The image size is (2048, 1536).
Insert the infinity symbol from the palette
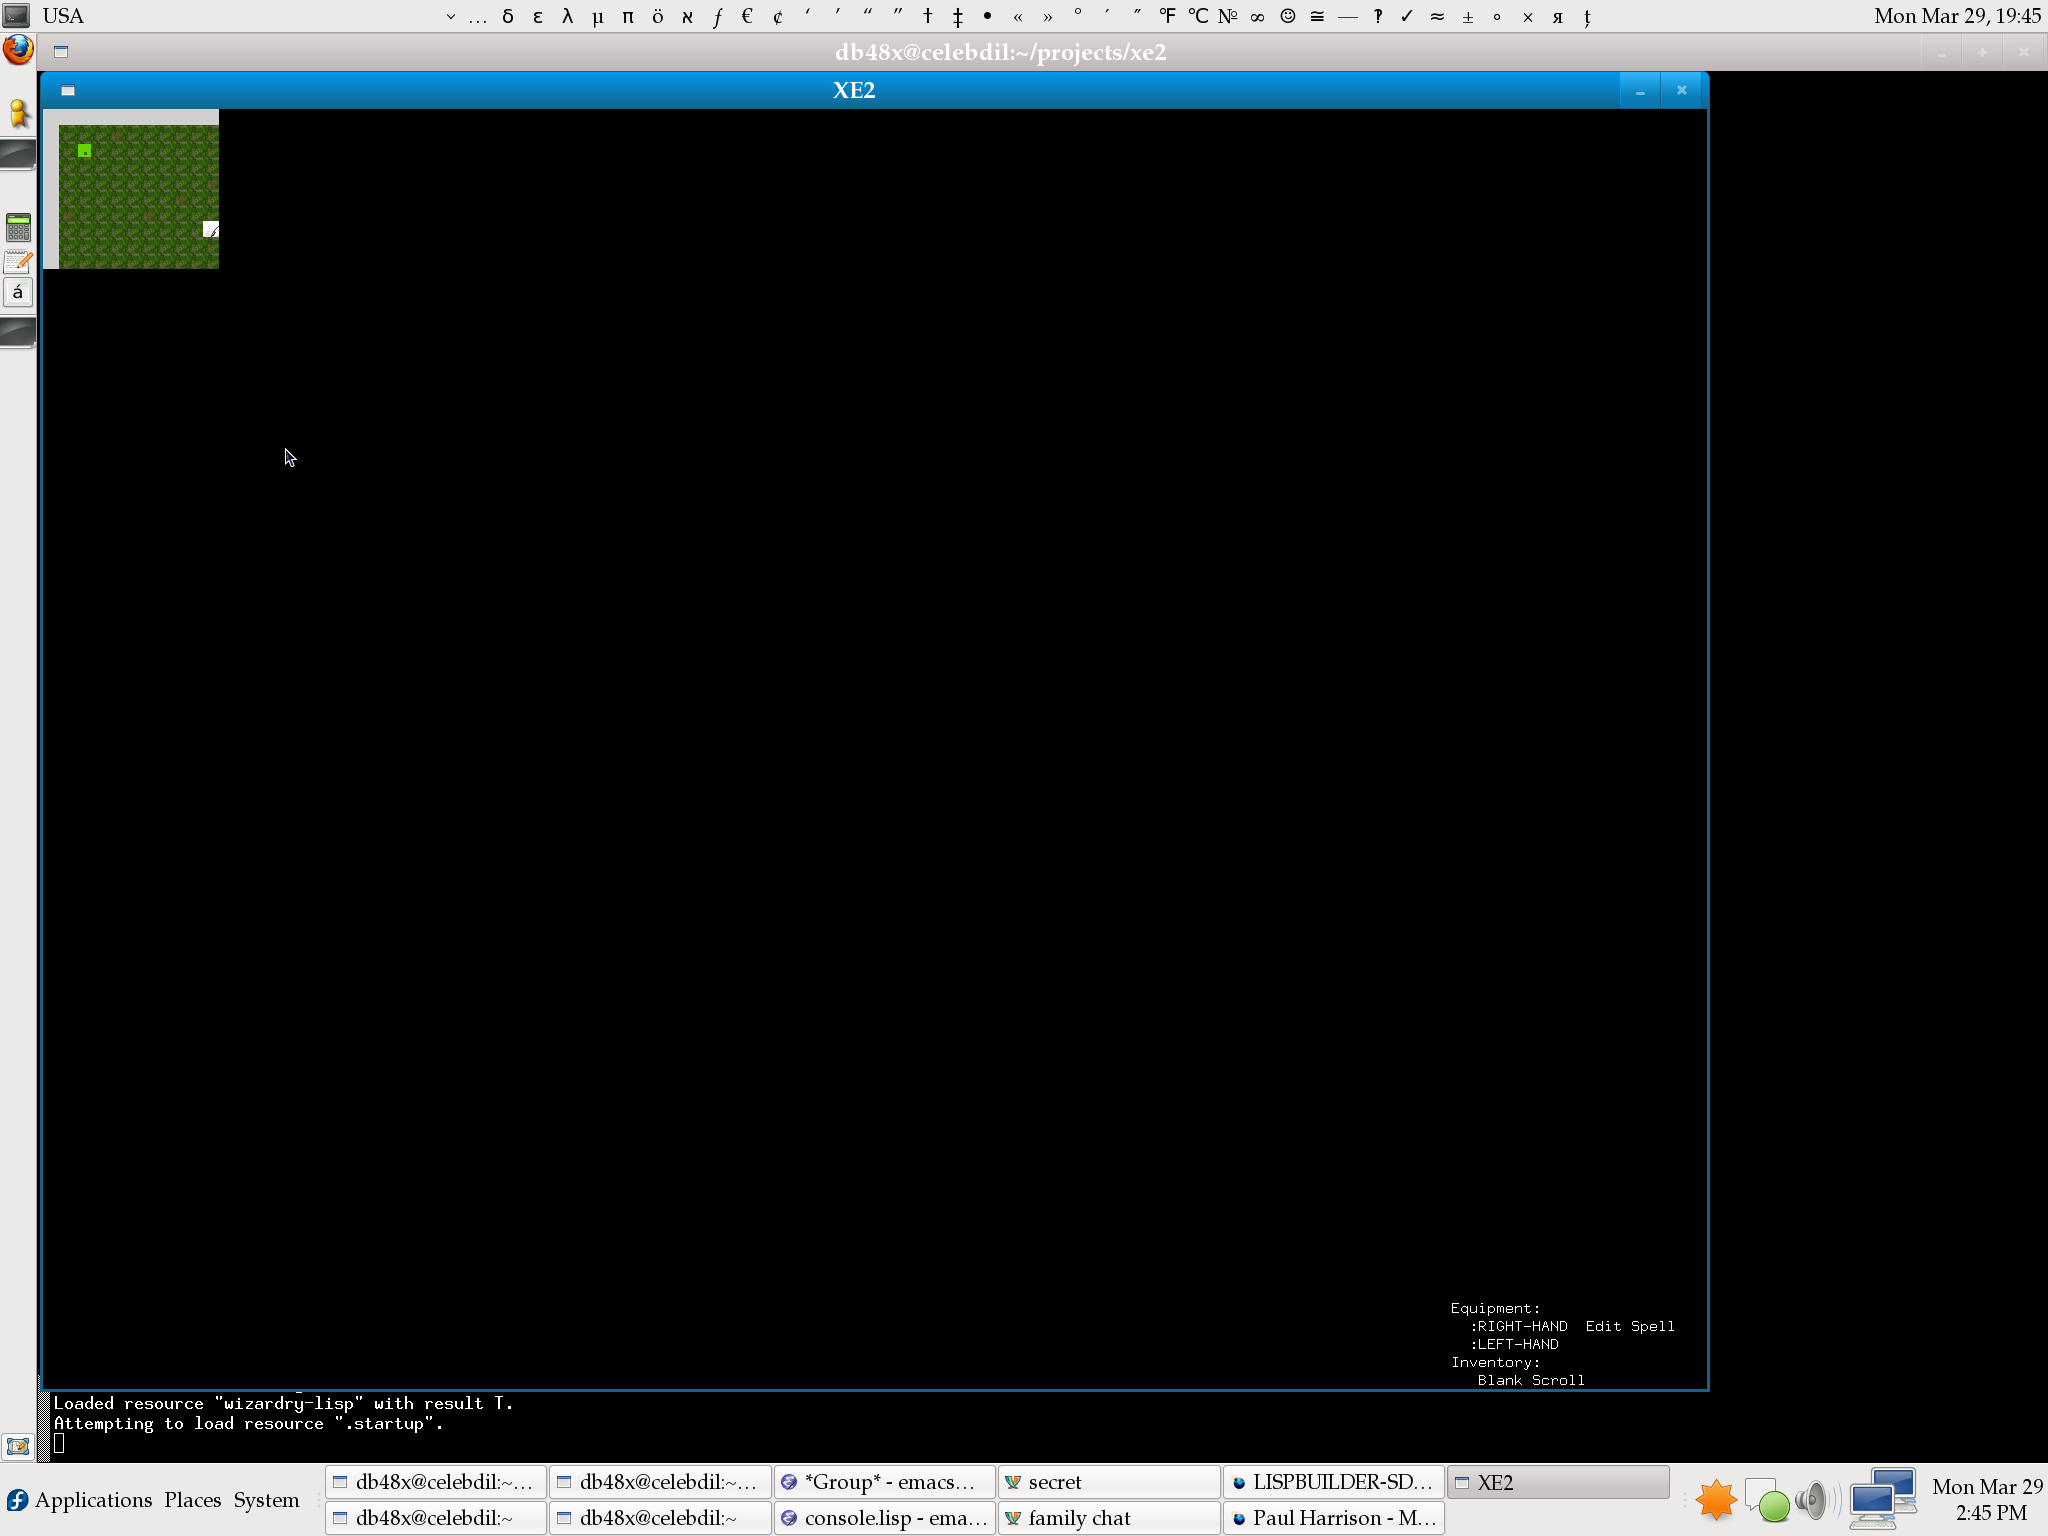1258,16
